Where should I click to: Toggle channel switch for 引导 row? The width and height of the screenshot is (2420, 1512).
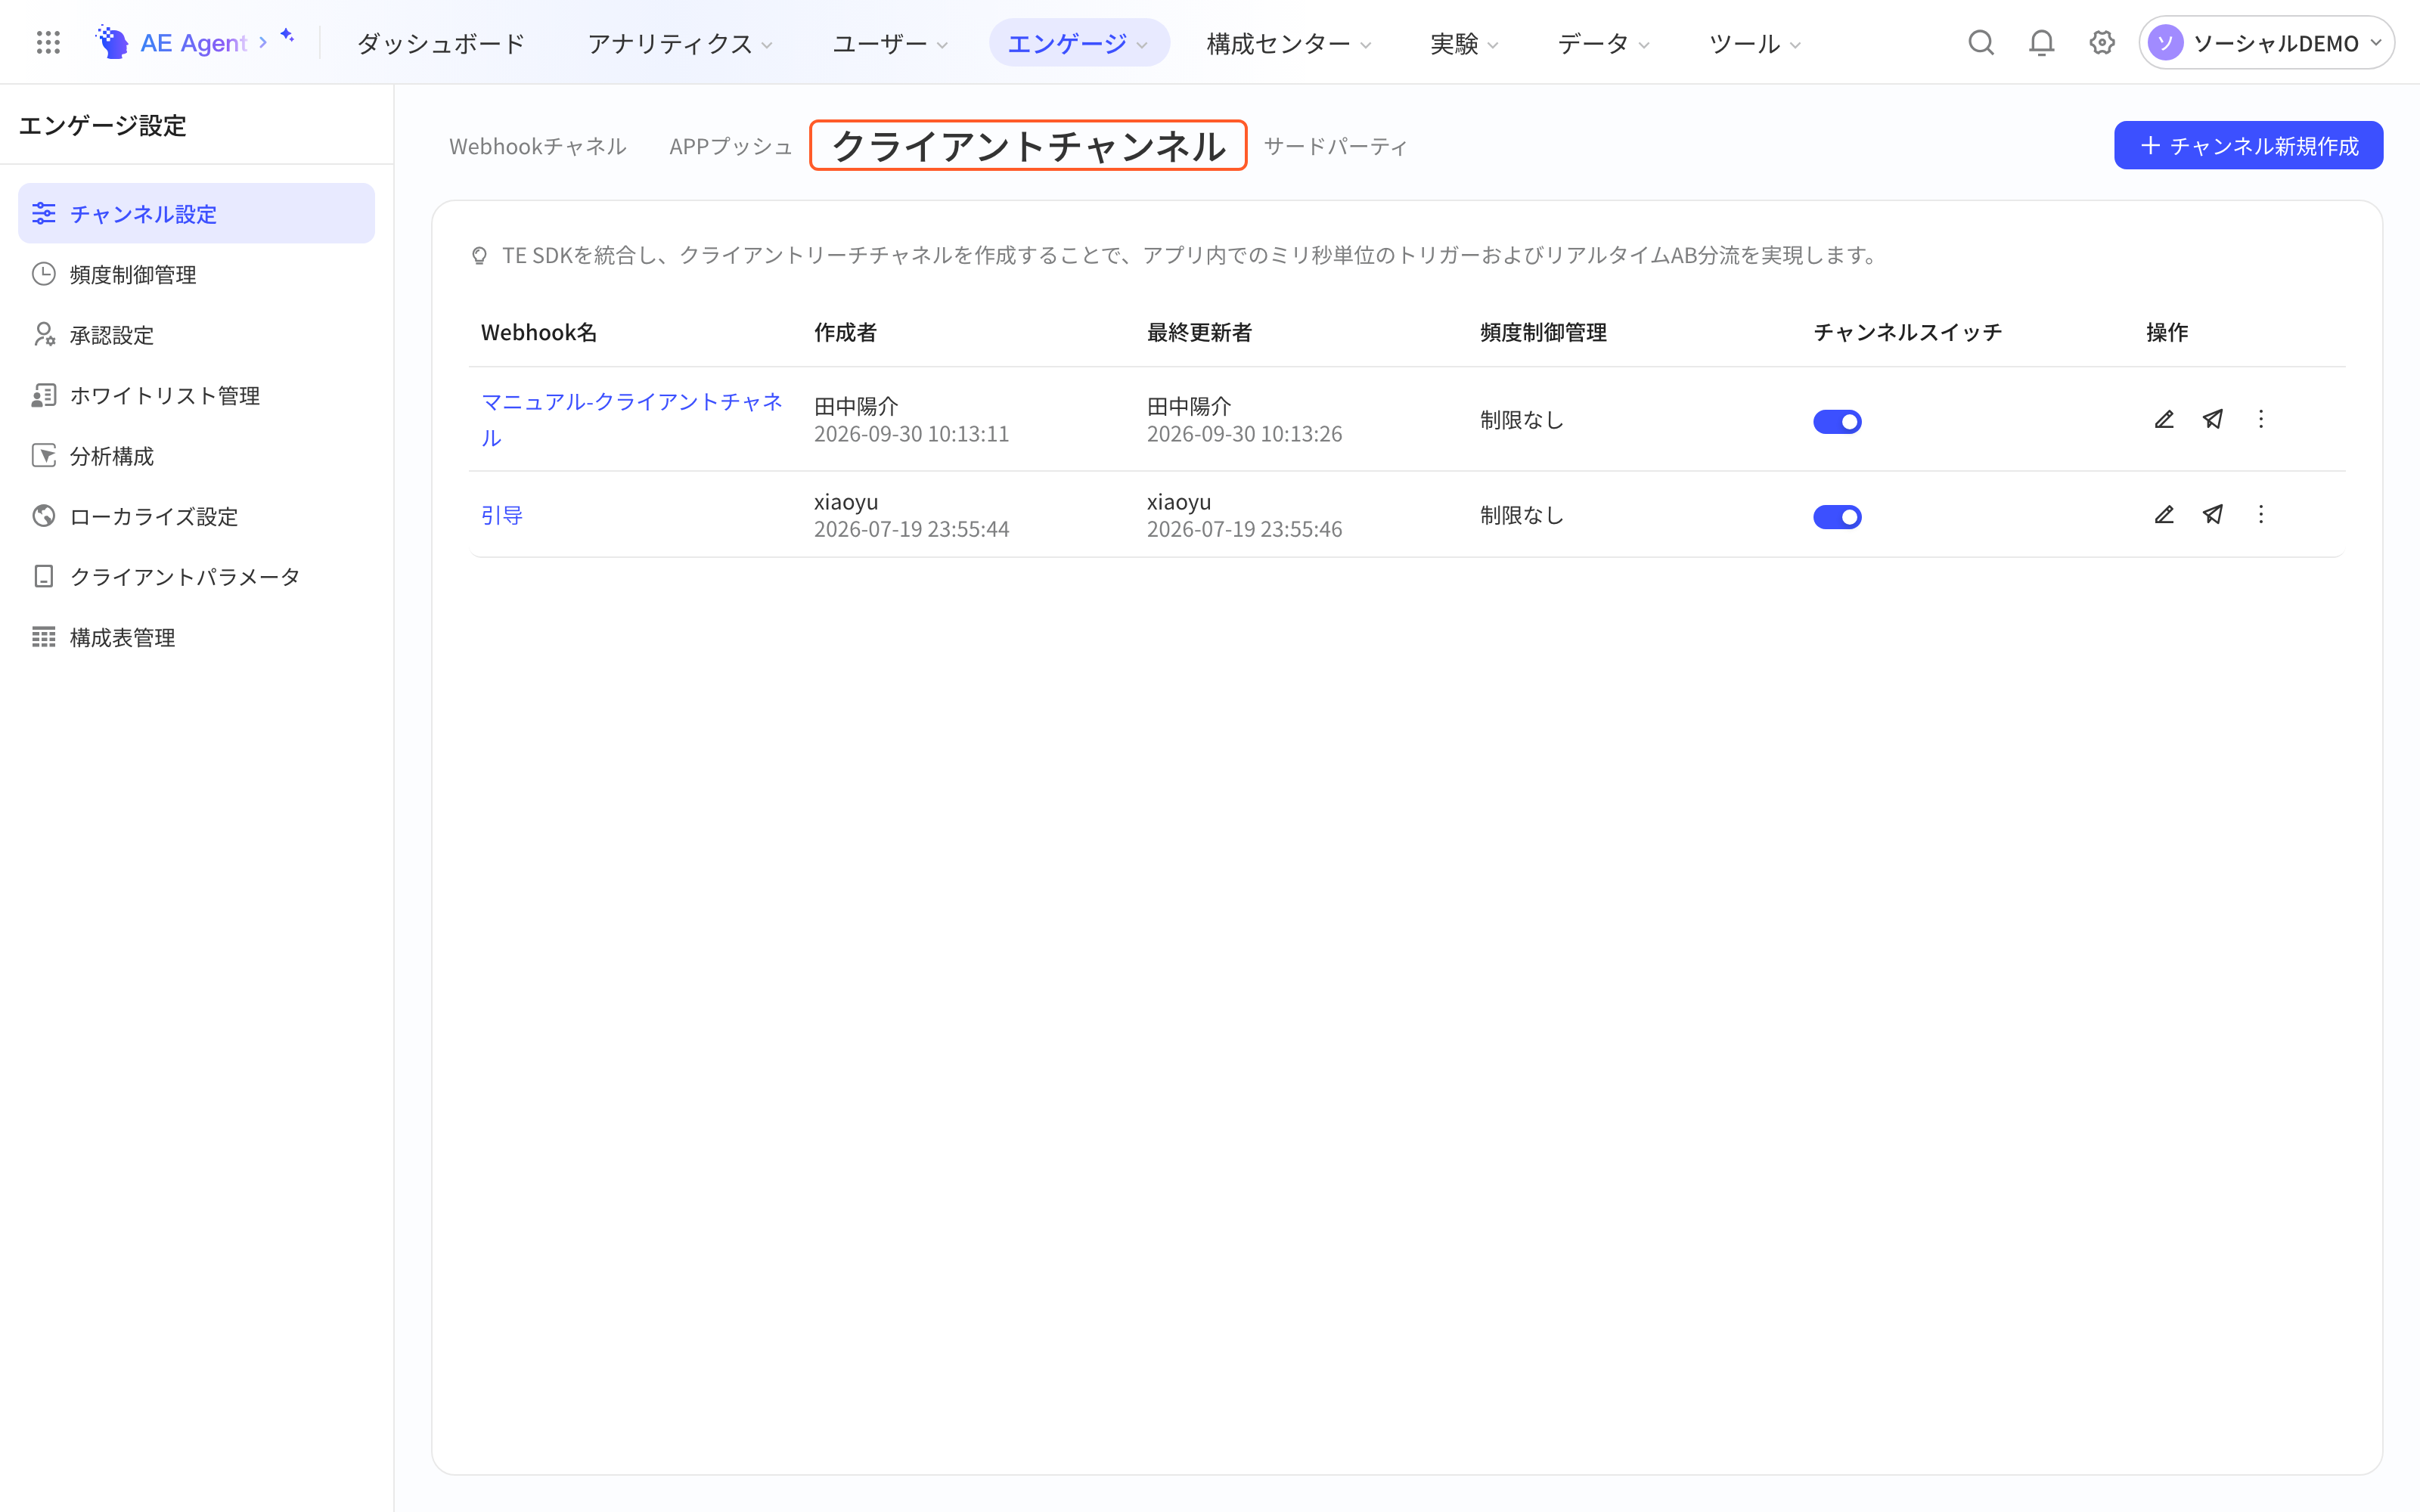click(x=1837, y=516)
